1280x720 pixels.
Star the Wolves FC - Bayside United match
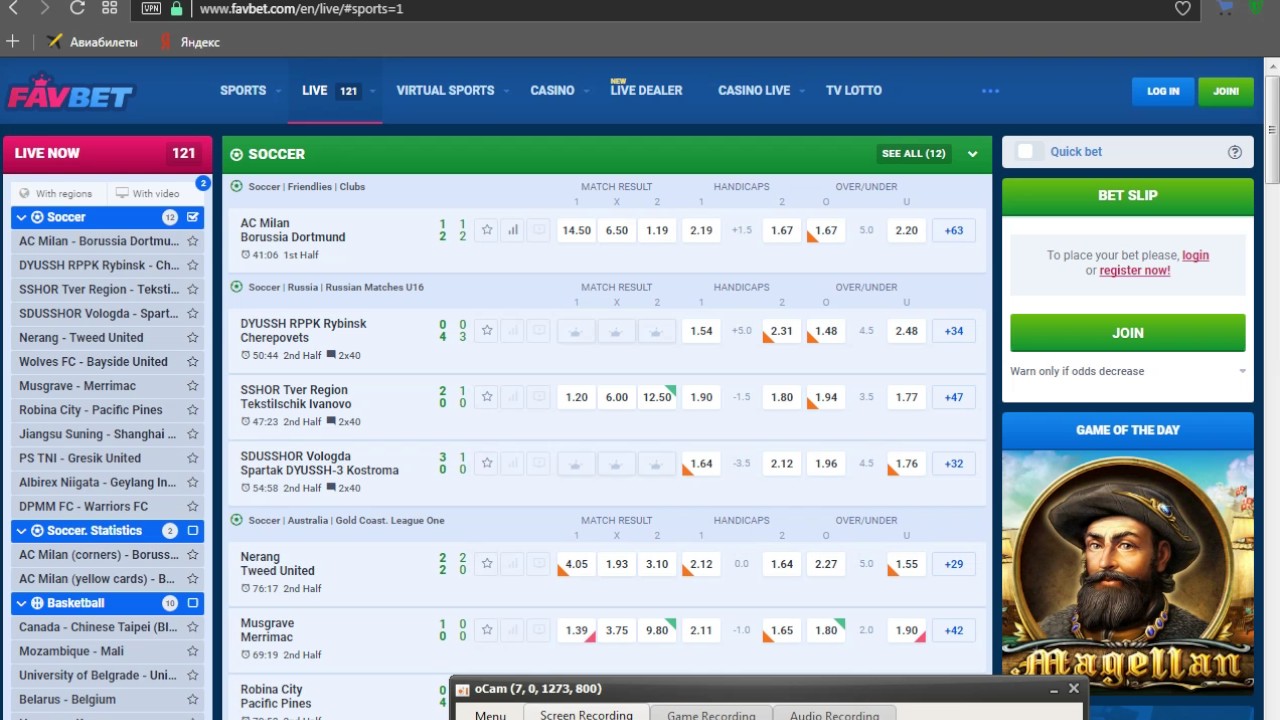coord(193,362)
